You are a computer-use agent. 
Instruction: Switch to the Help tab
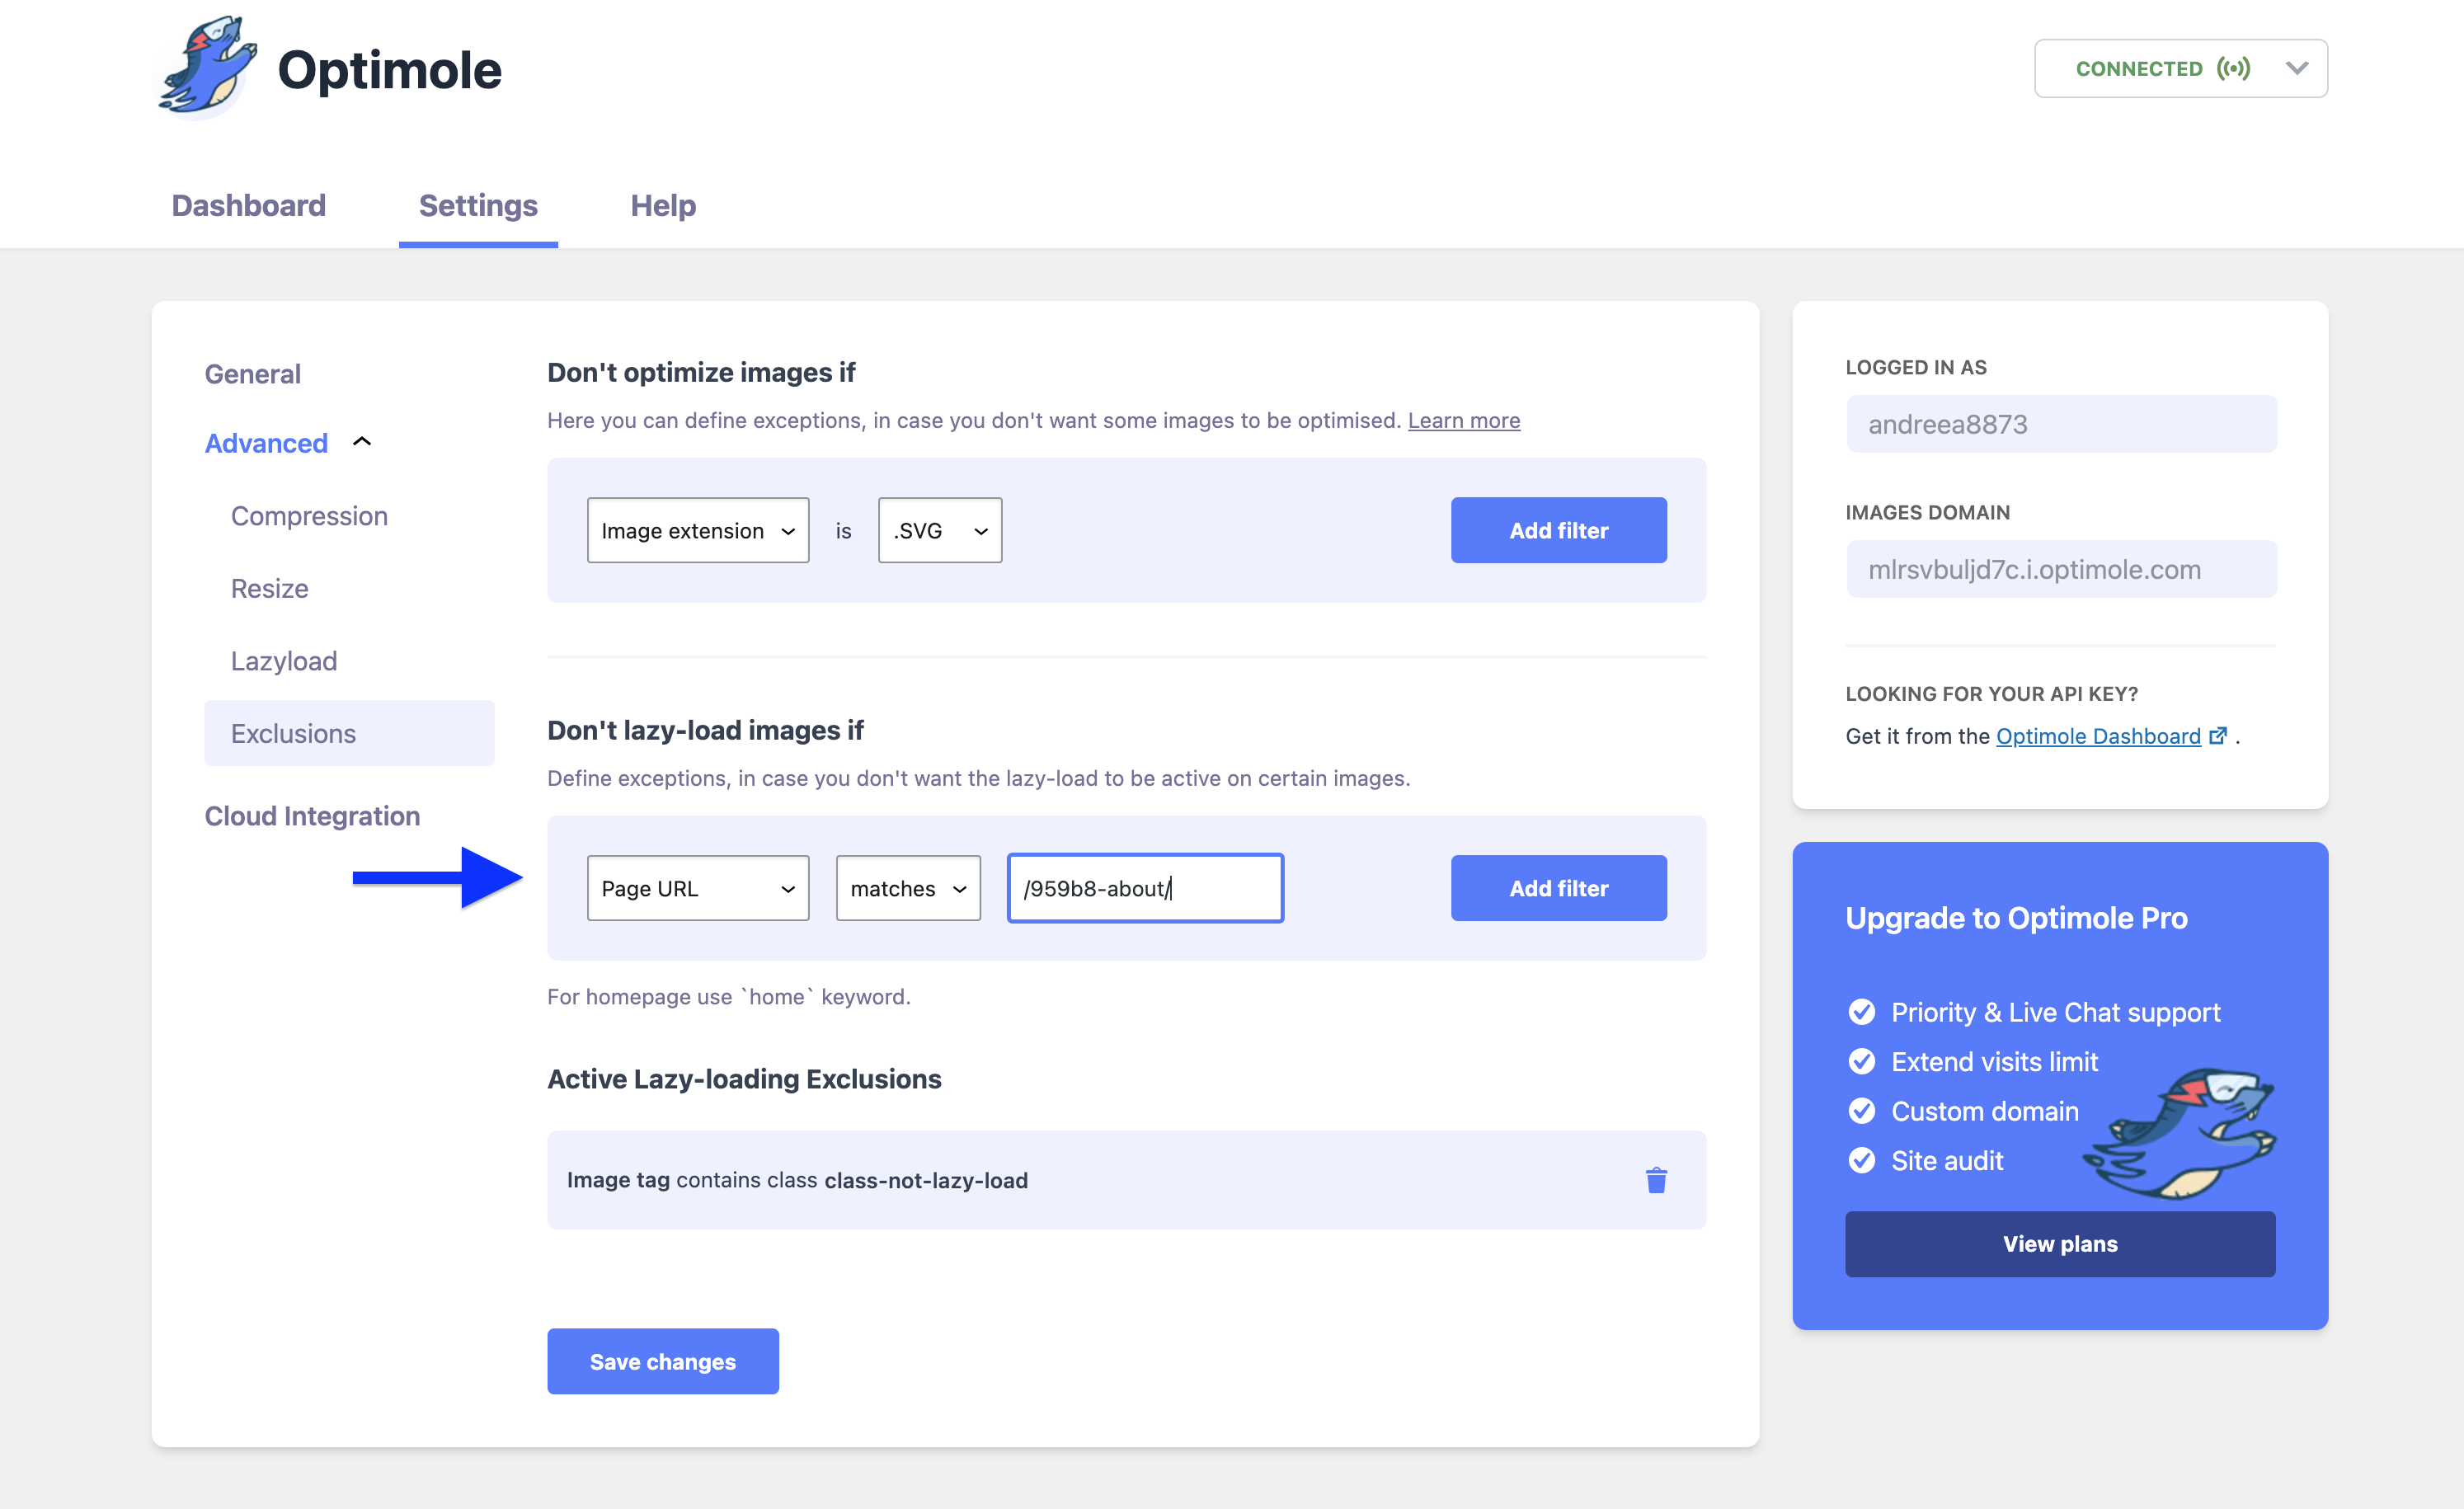[x=662, y=205]
